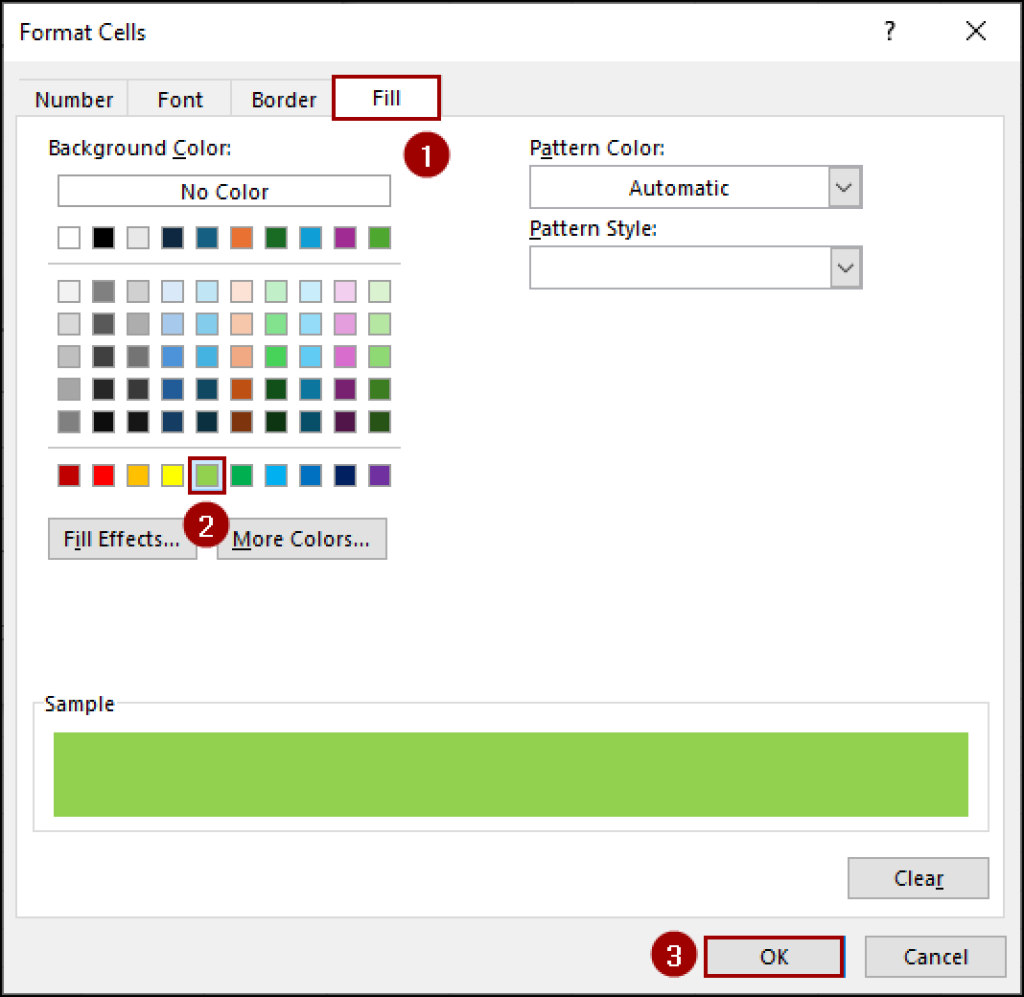1024x997 pixels.
Task: Open the Pattern Style dropdown
Action: [x=843, y=267]
